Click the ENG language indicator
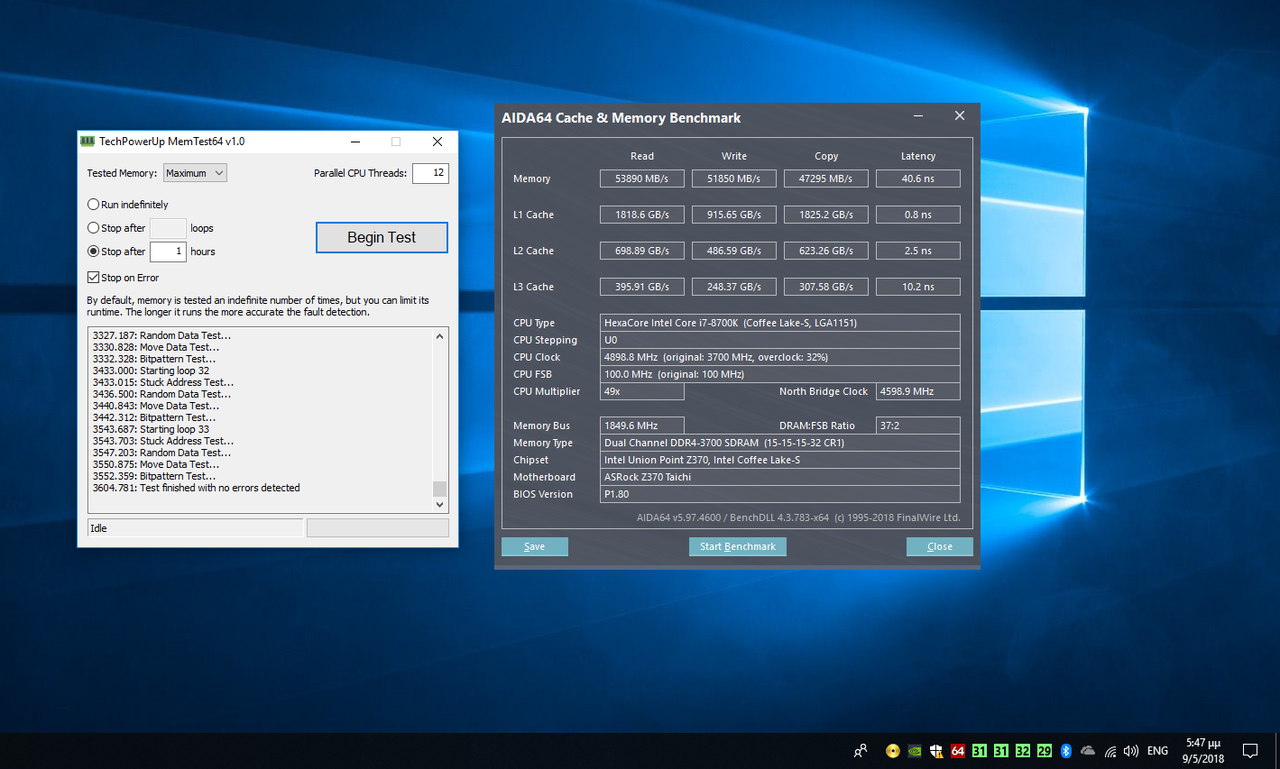 [1157, 751]
